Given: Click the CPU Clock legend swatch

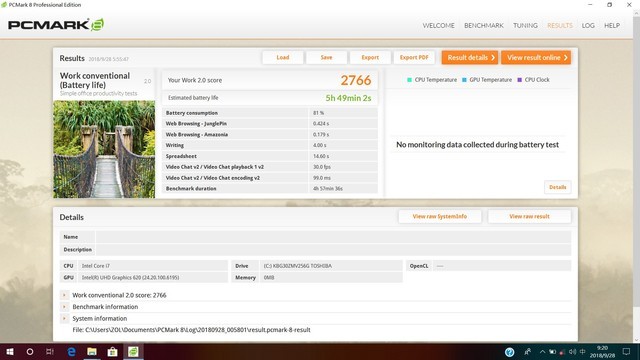Looking at the screenshot, I should click(520, 80).
